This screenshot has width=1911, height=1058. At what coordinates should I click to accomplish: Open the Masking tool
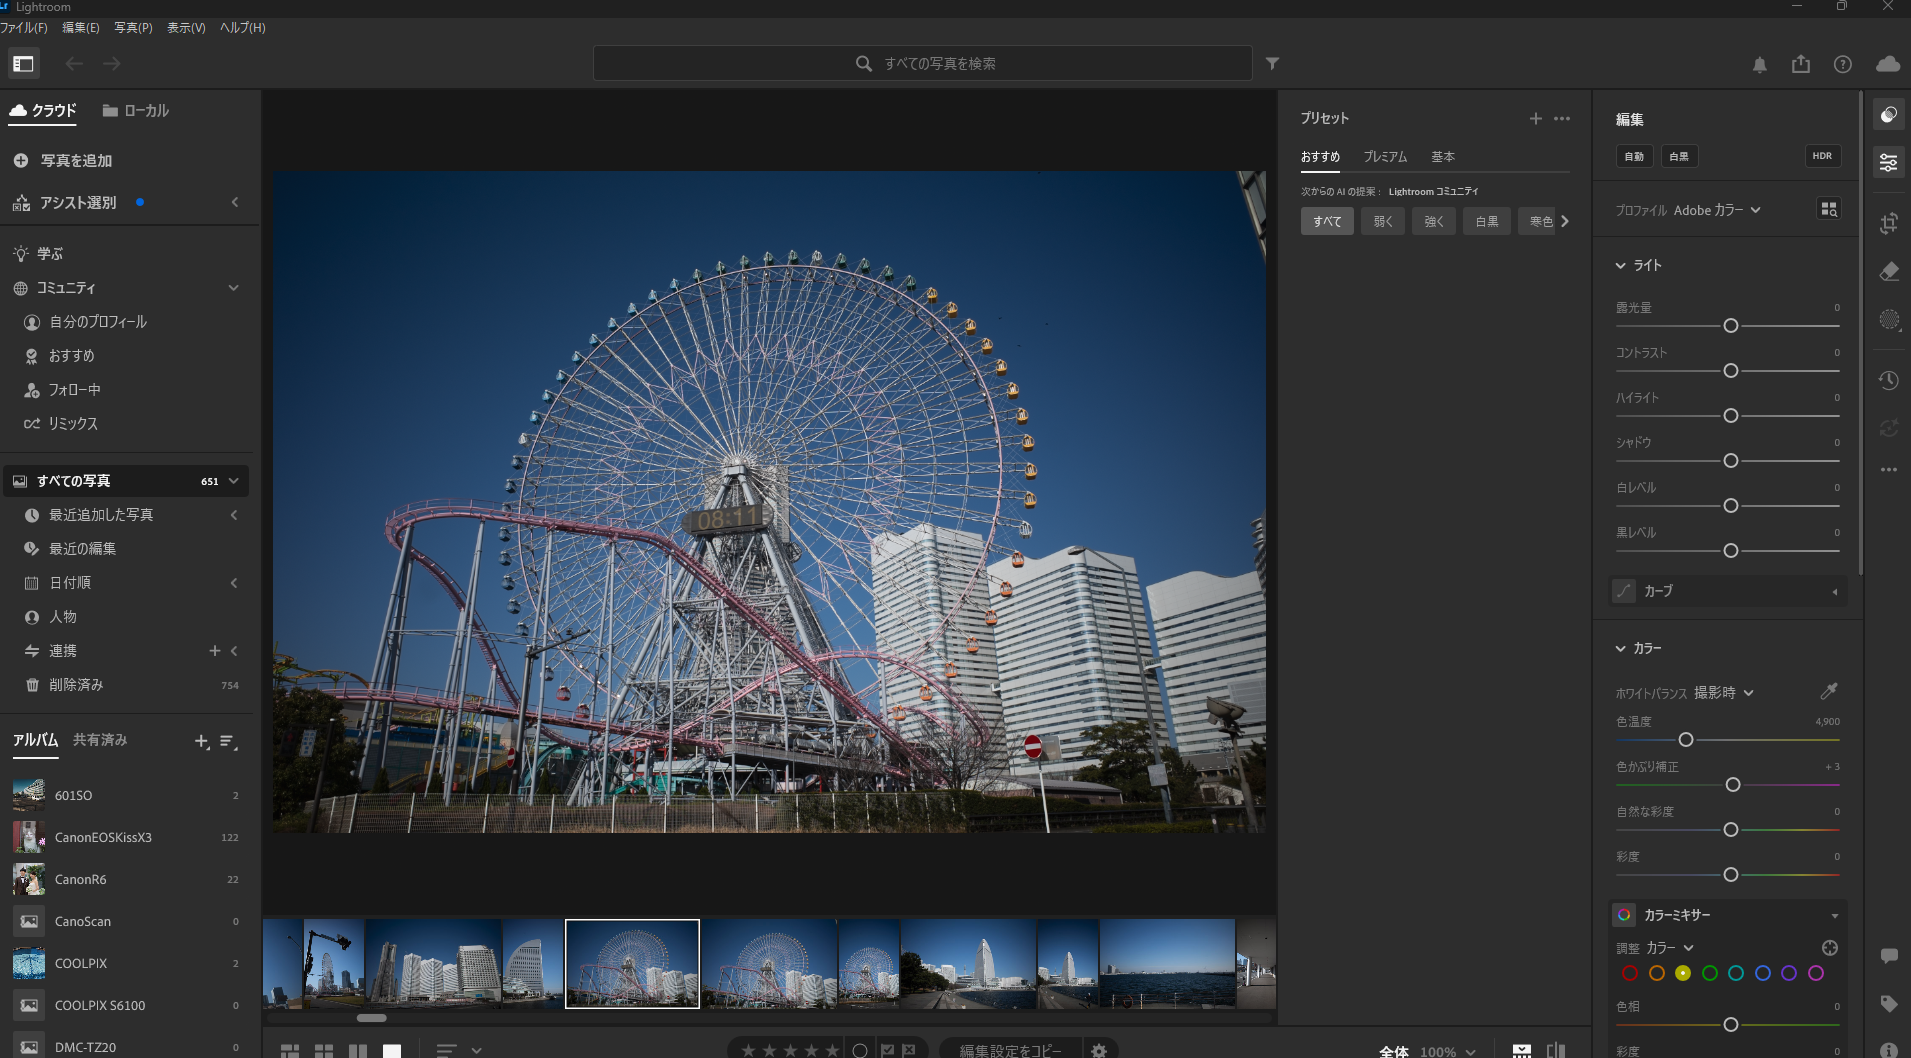coord(1888,320)
